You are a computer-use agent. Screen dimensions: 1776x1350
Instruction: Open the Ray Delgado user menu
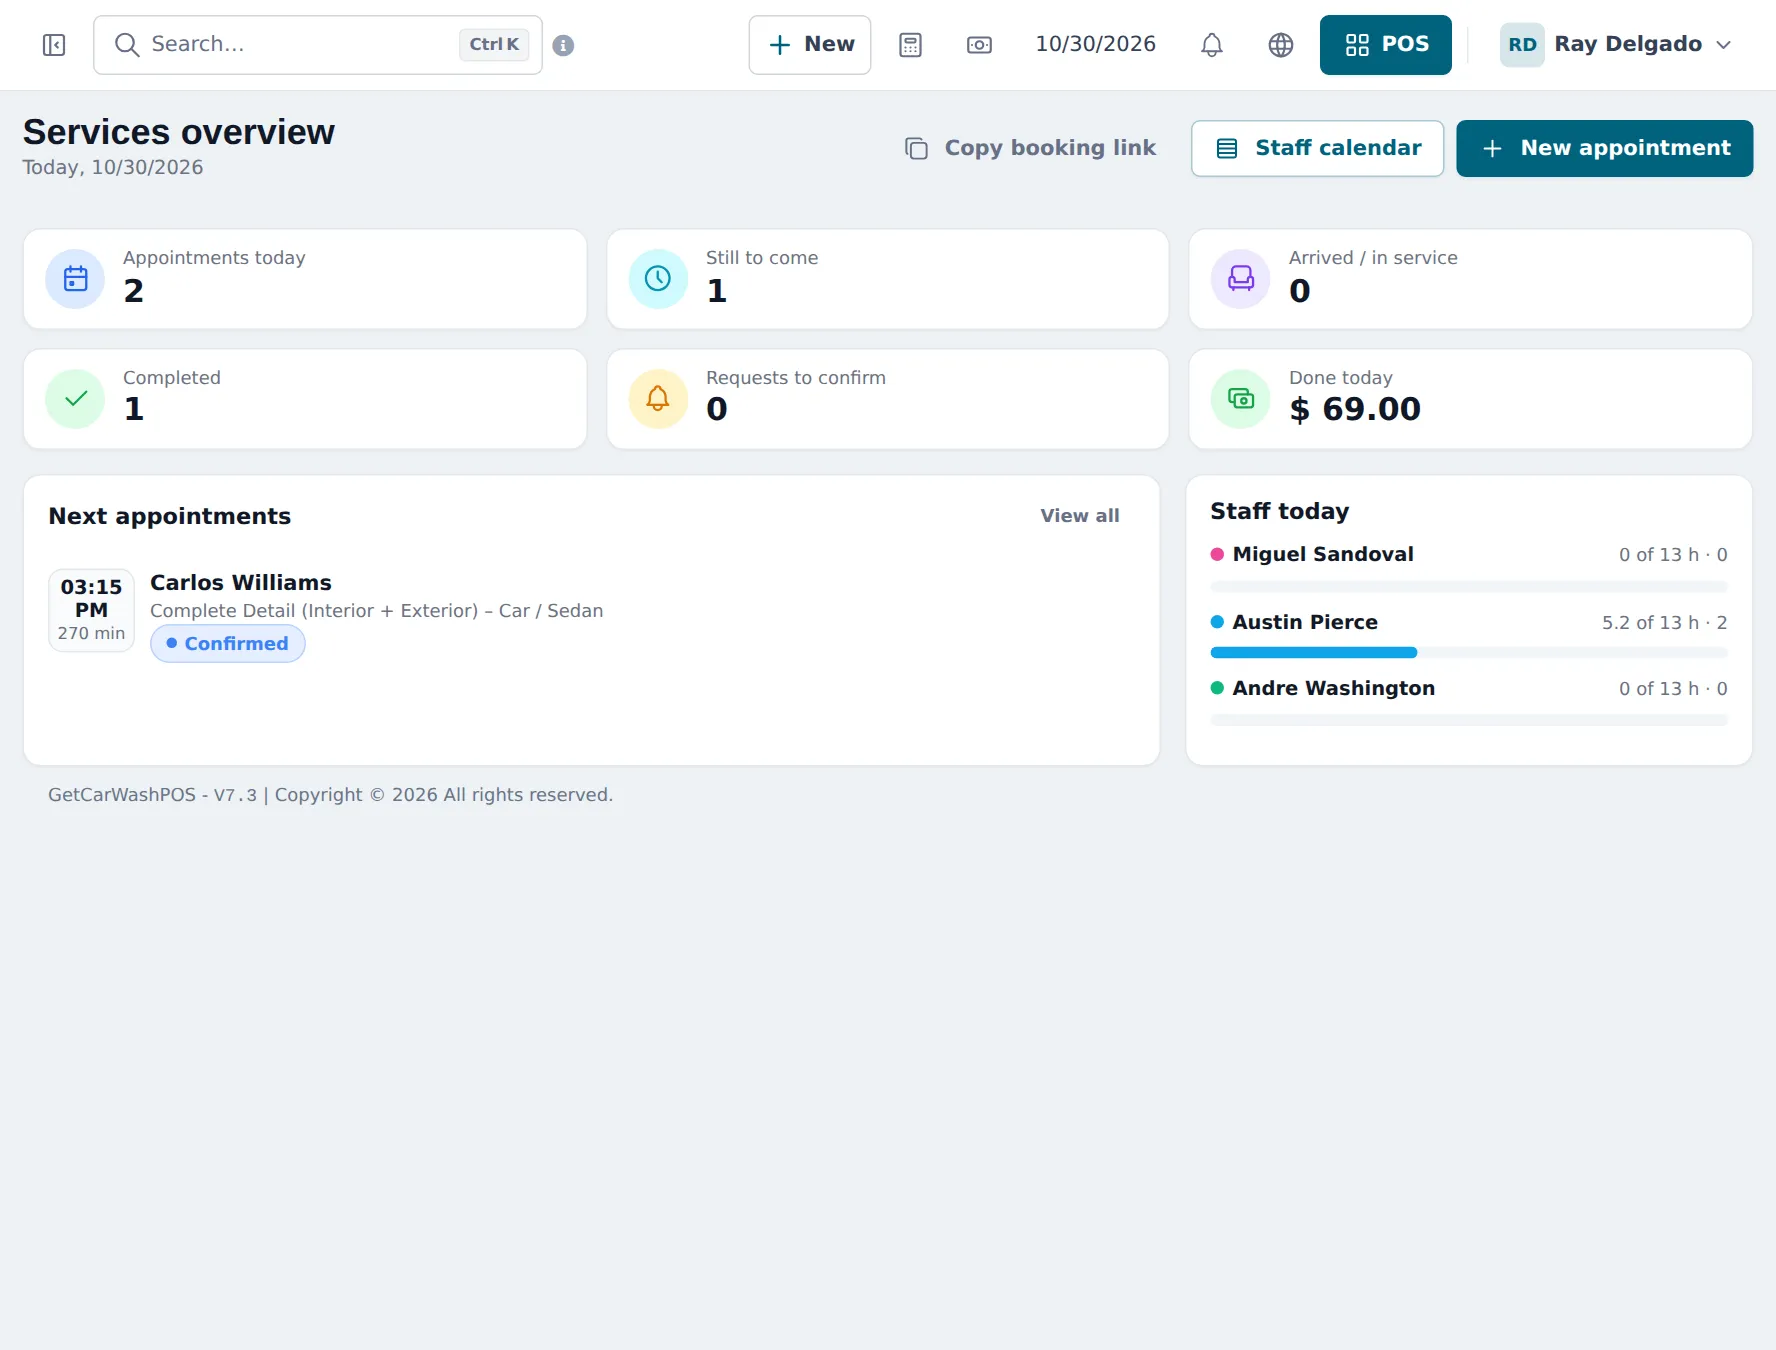pos(1616,45)
